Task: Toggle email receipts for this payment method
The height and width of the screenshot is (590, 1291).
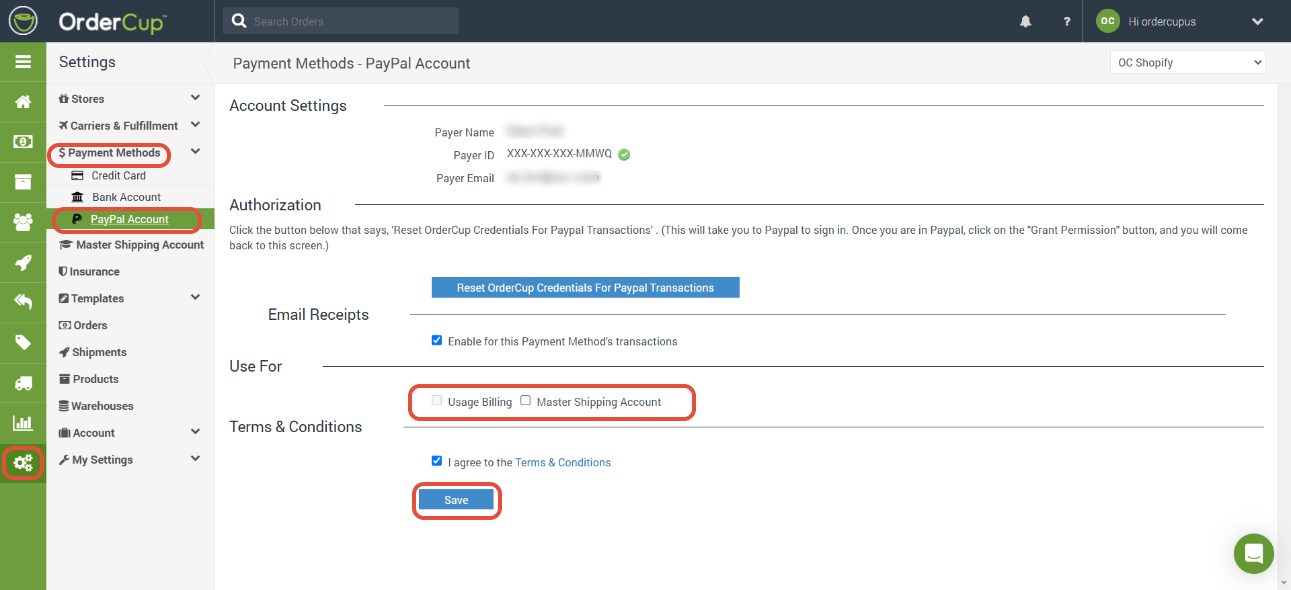Action: coord(437,340)
